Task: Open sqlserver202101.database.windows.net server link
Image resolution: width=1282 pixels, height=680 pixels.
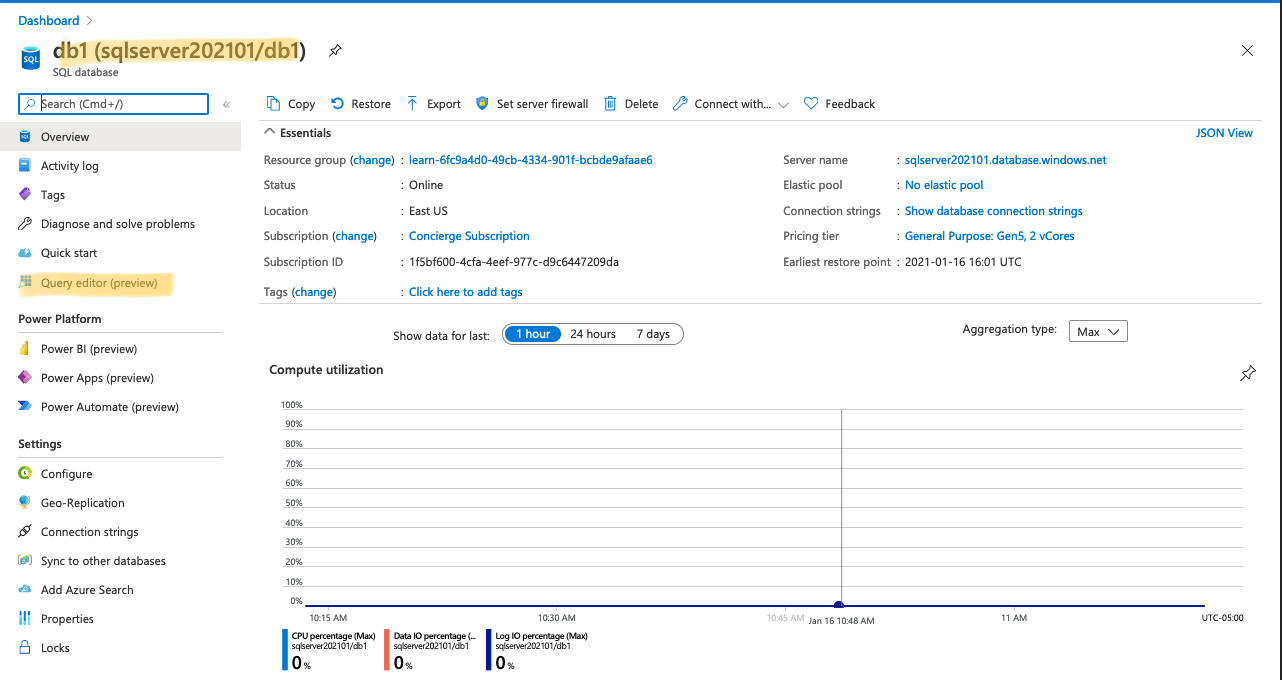Action: [x=1005, y=160]
